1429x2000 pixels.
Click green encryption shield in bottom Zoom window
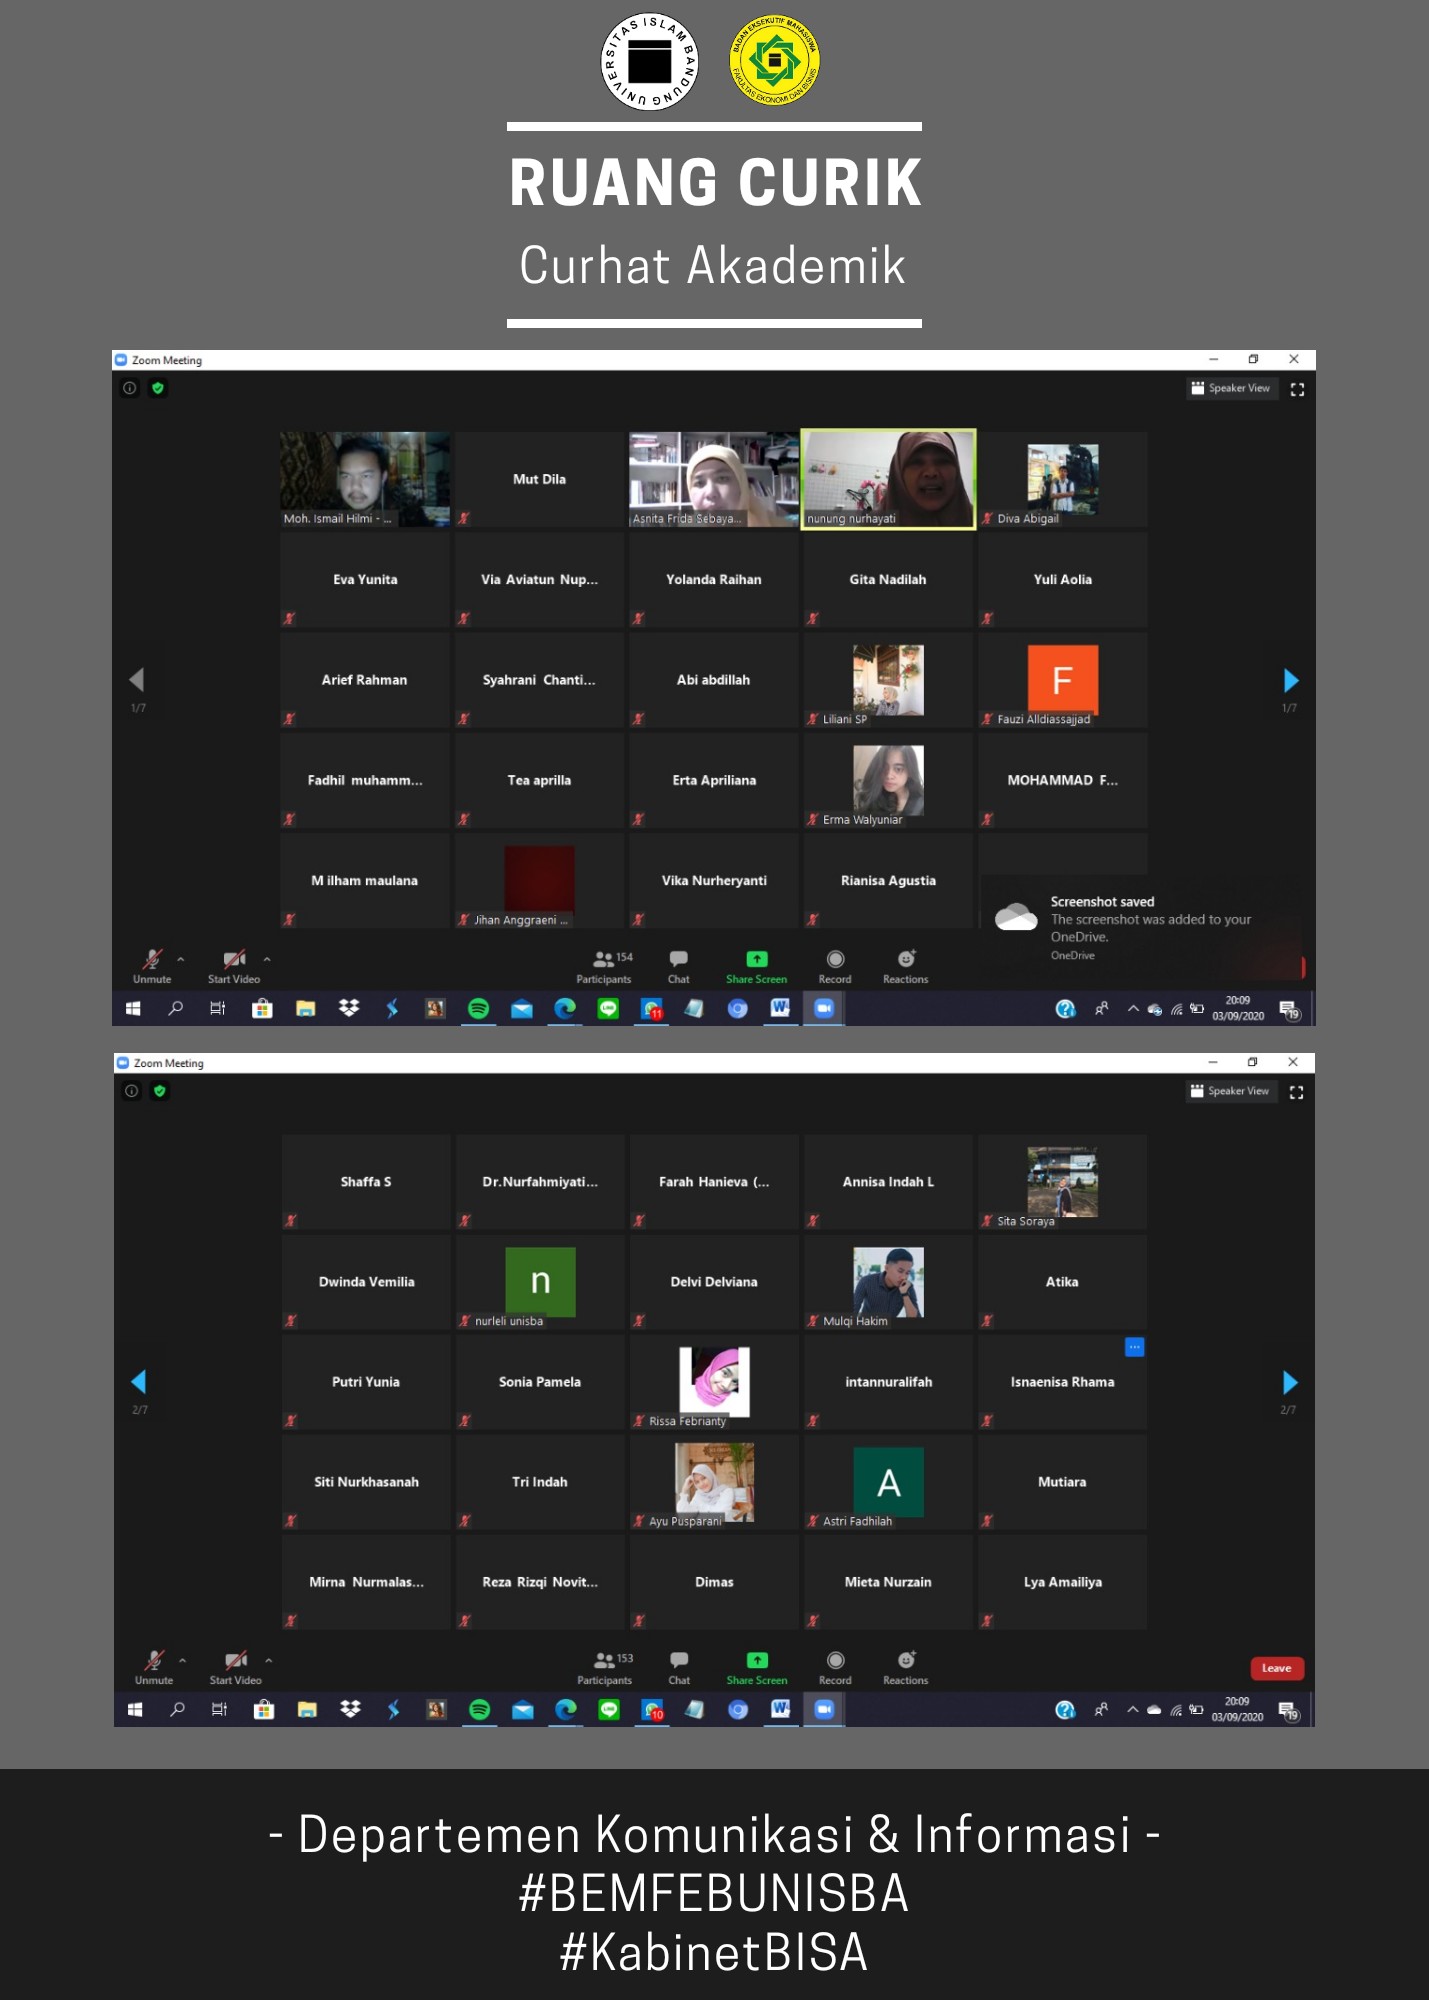click(159, 1091)
